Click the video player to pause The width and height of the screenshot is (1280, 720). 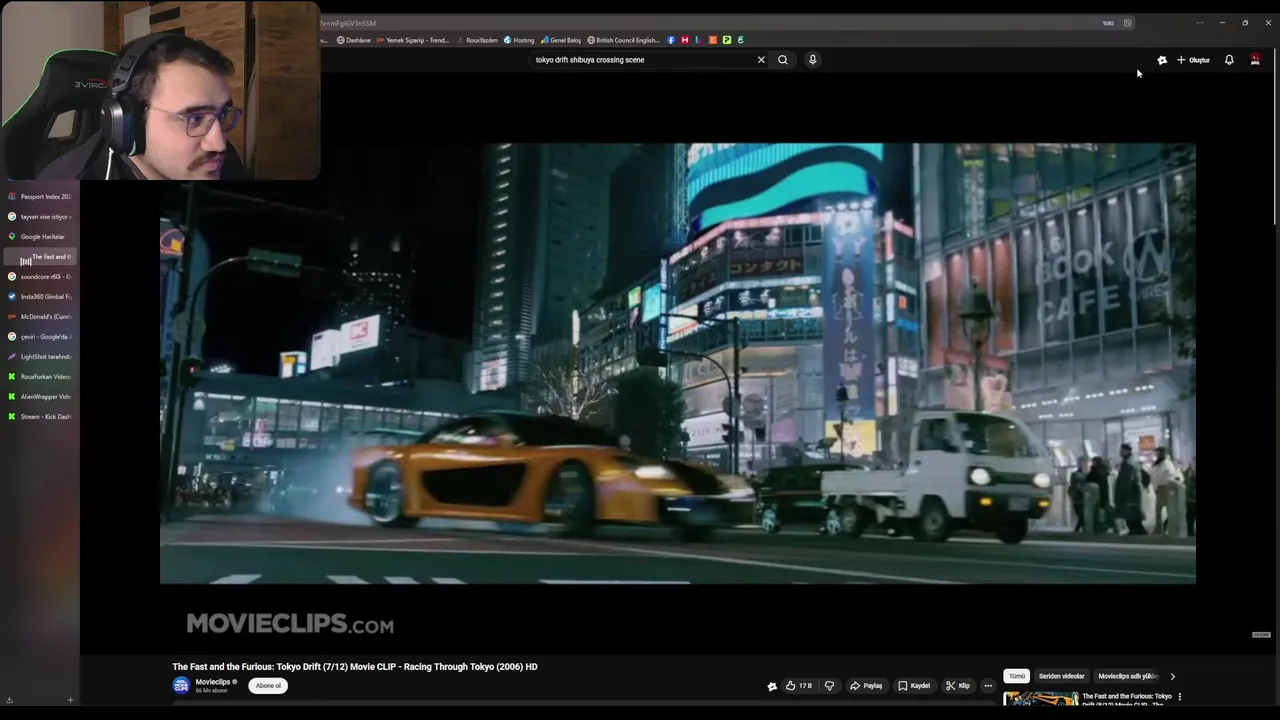[x=678, y=363]
